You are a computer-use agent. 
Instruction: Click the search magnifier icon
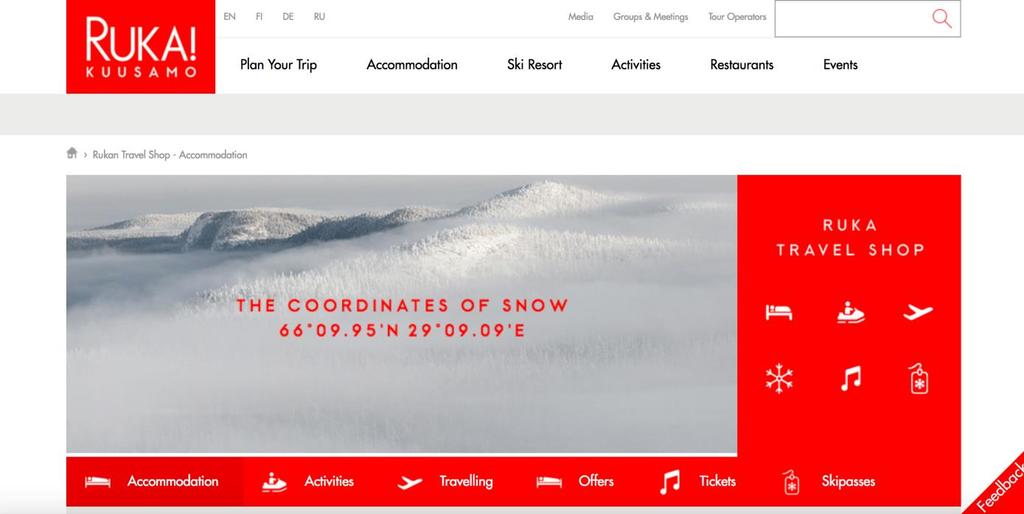[941, 18]
